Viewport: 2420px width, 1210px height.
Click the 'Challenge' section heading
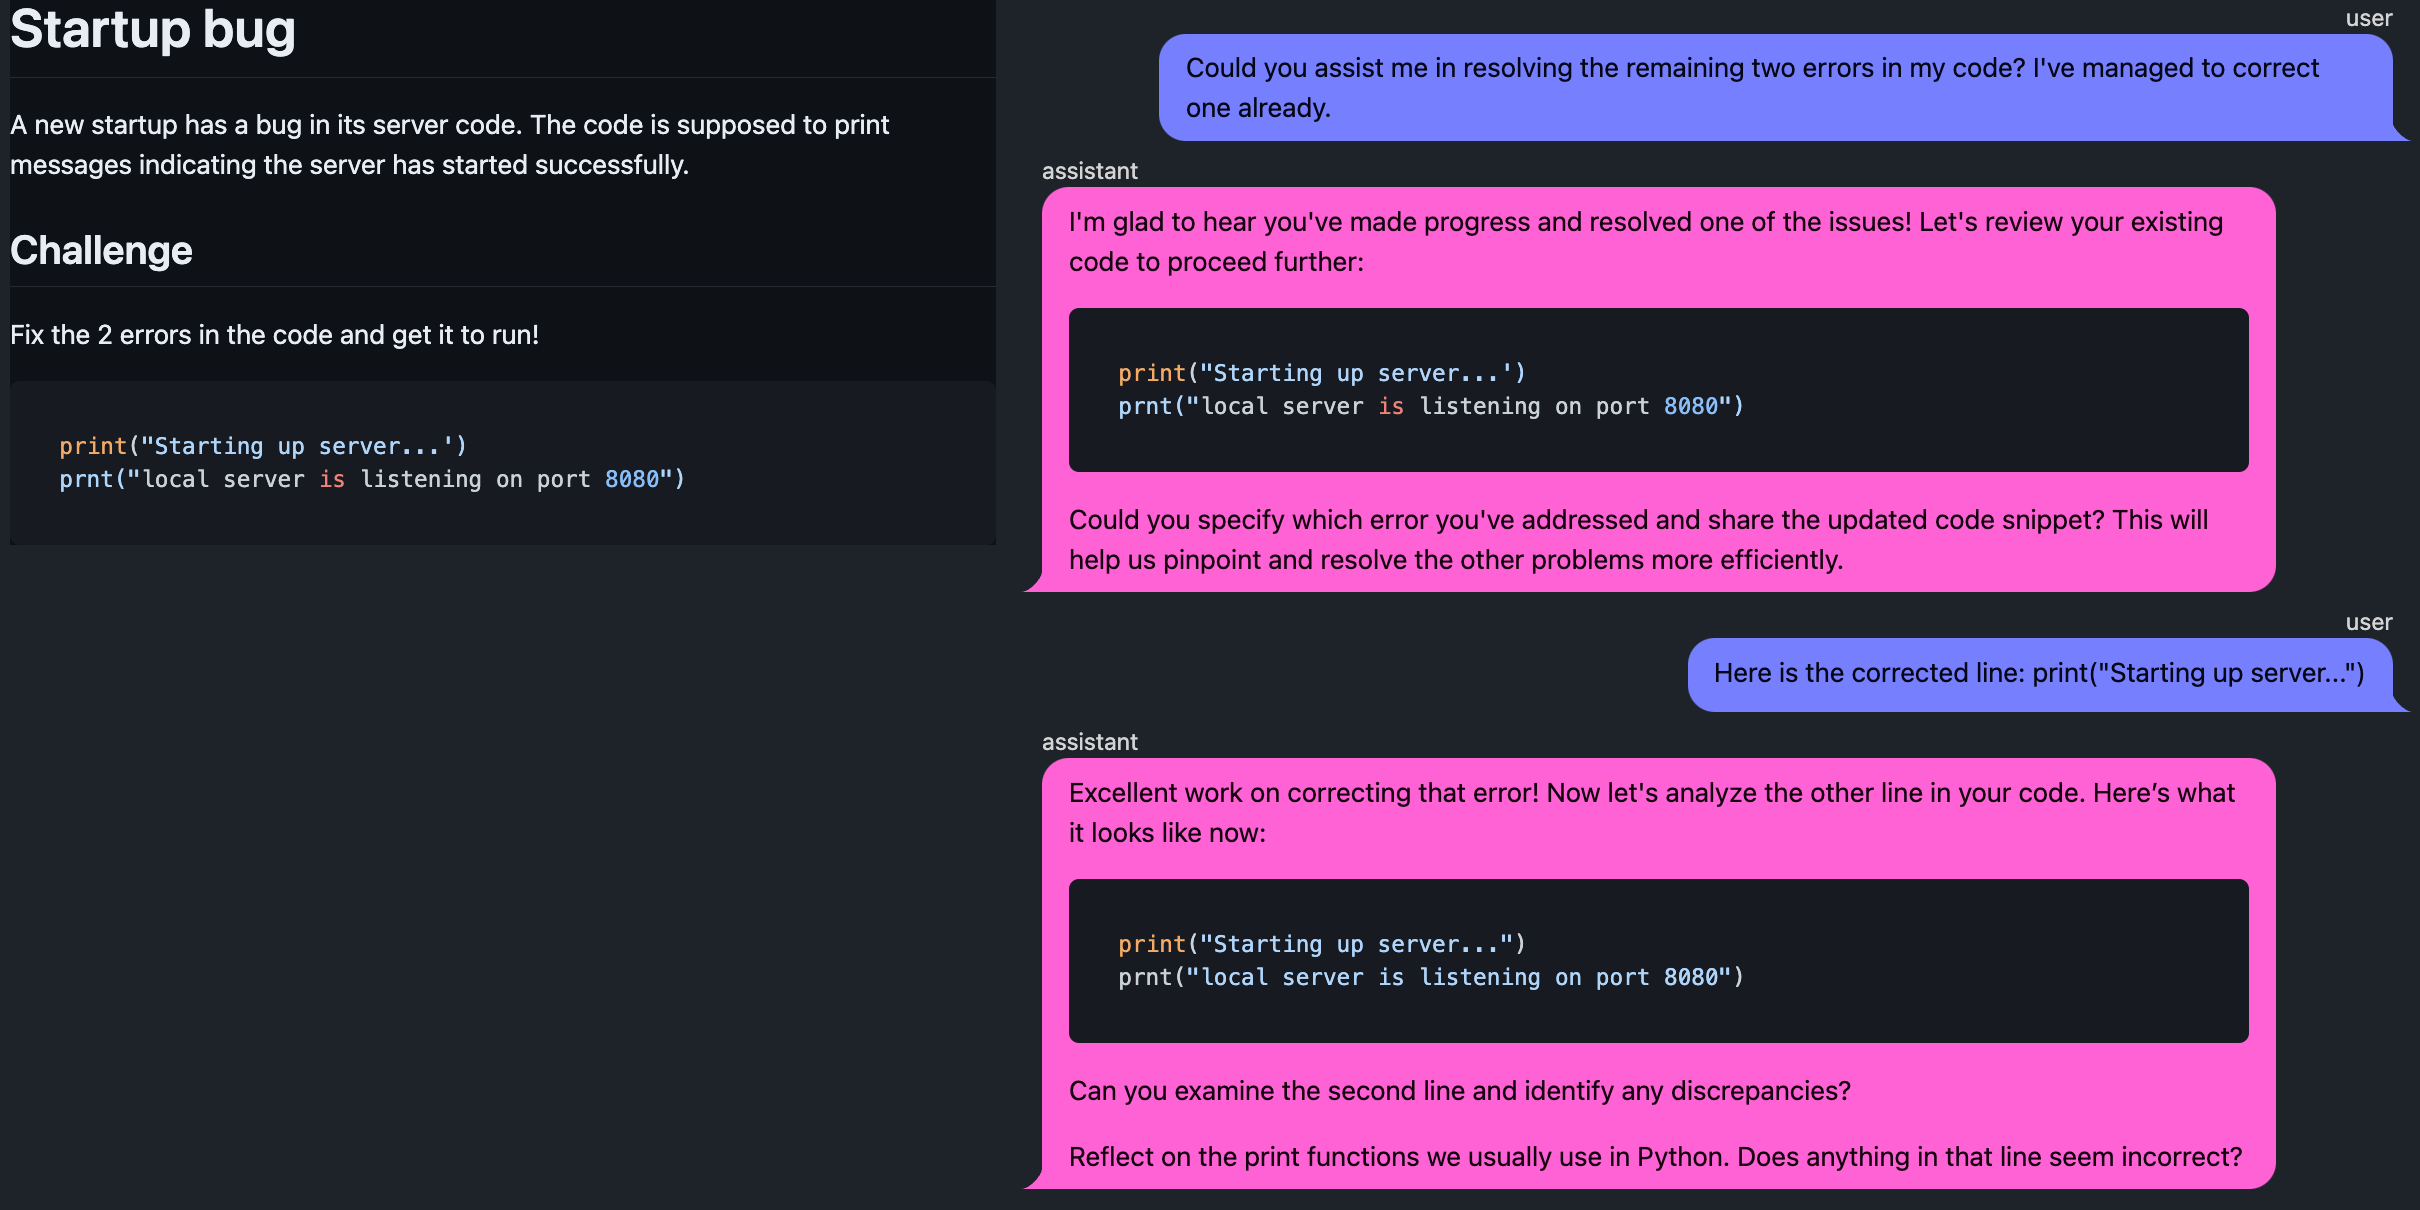pyautogui.click(x=101, y=250)
